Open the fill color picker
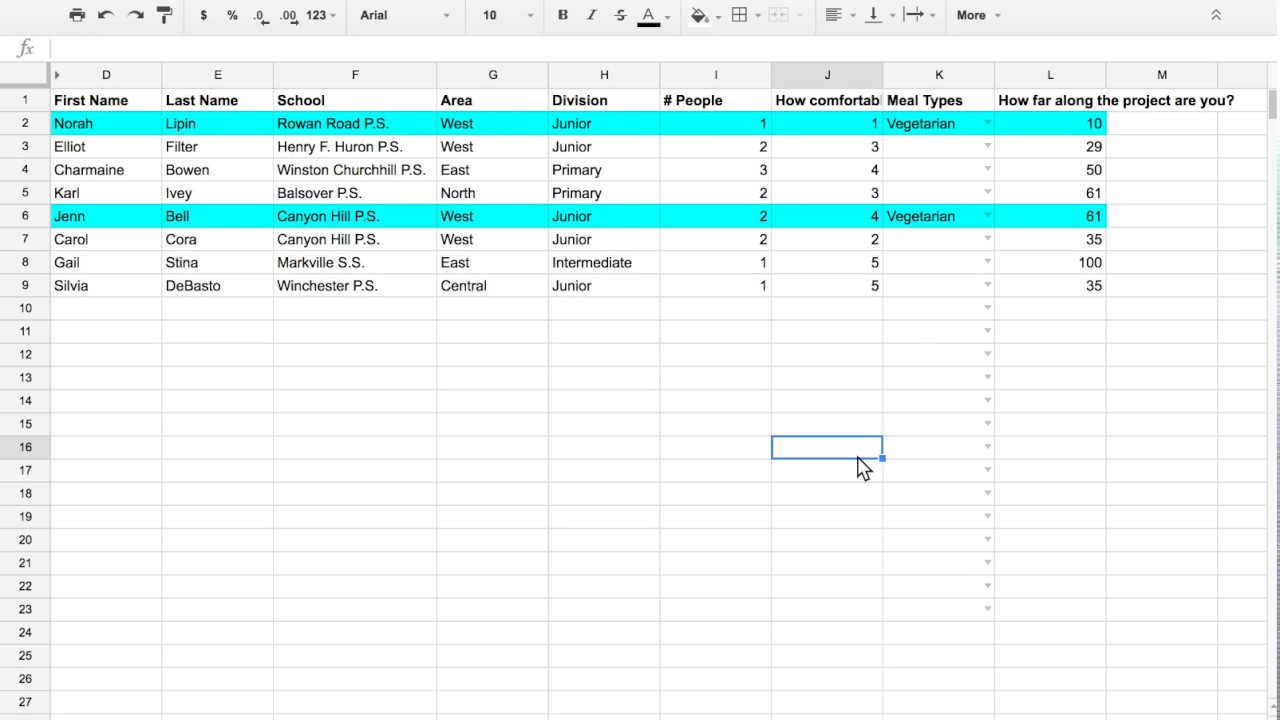Viewport: 1280px width, 720px height. (705, 15)
